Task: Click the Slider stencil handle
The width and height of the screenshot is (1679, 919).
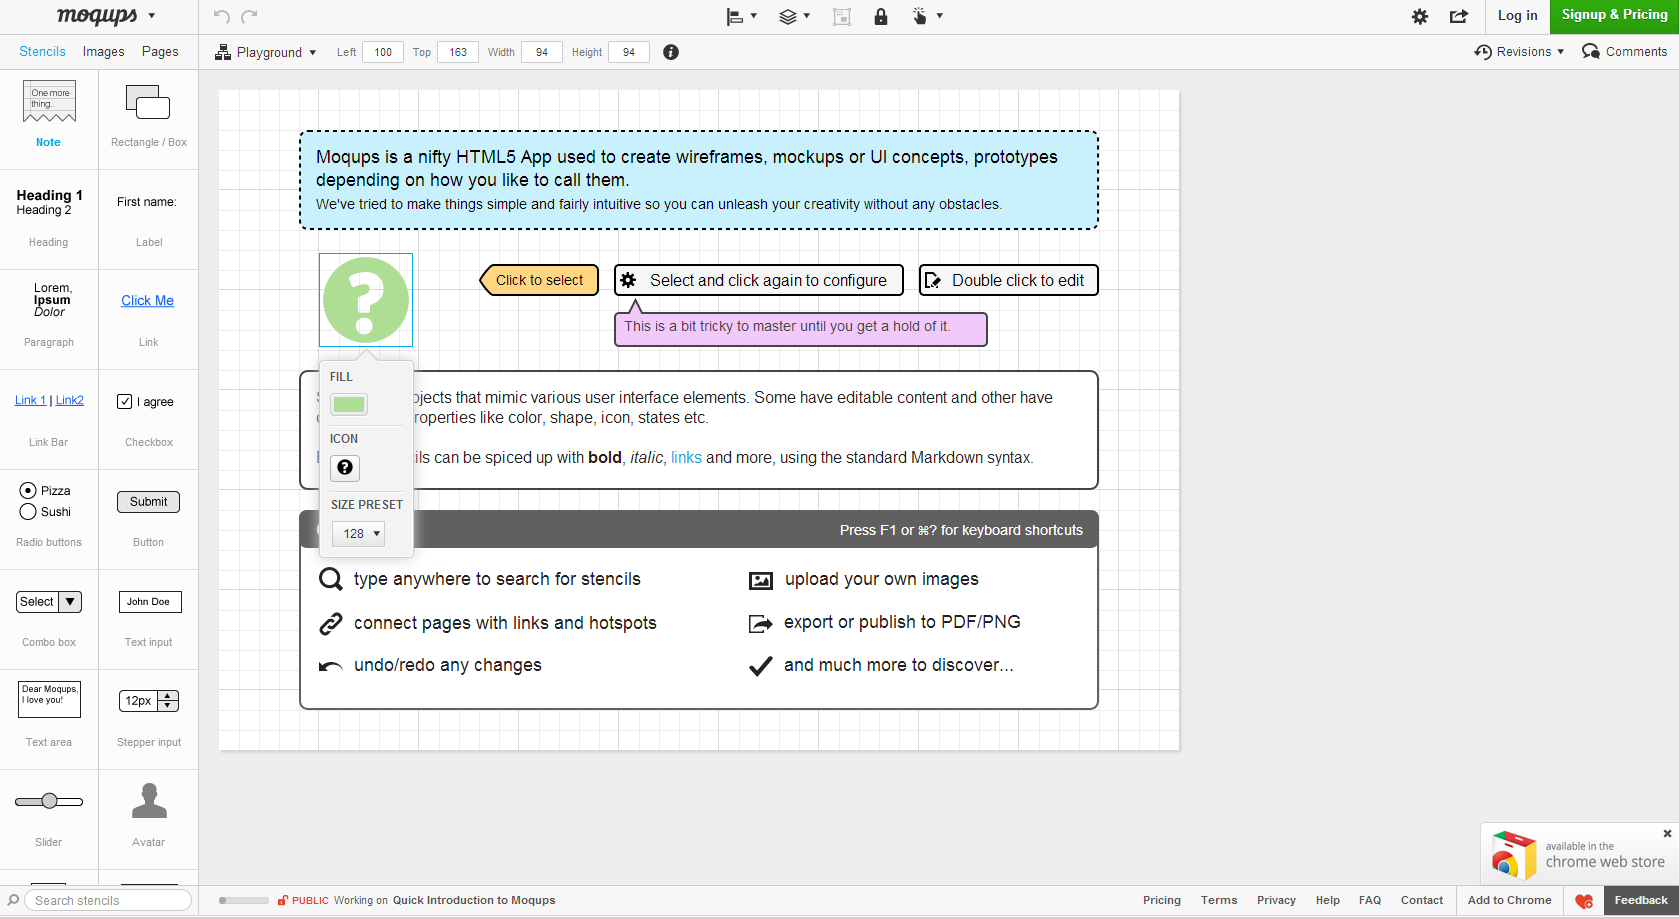Action: click(49, 801)
